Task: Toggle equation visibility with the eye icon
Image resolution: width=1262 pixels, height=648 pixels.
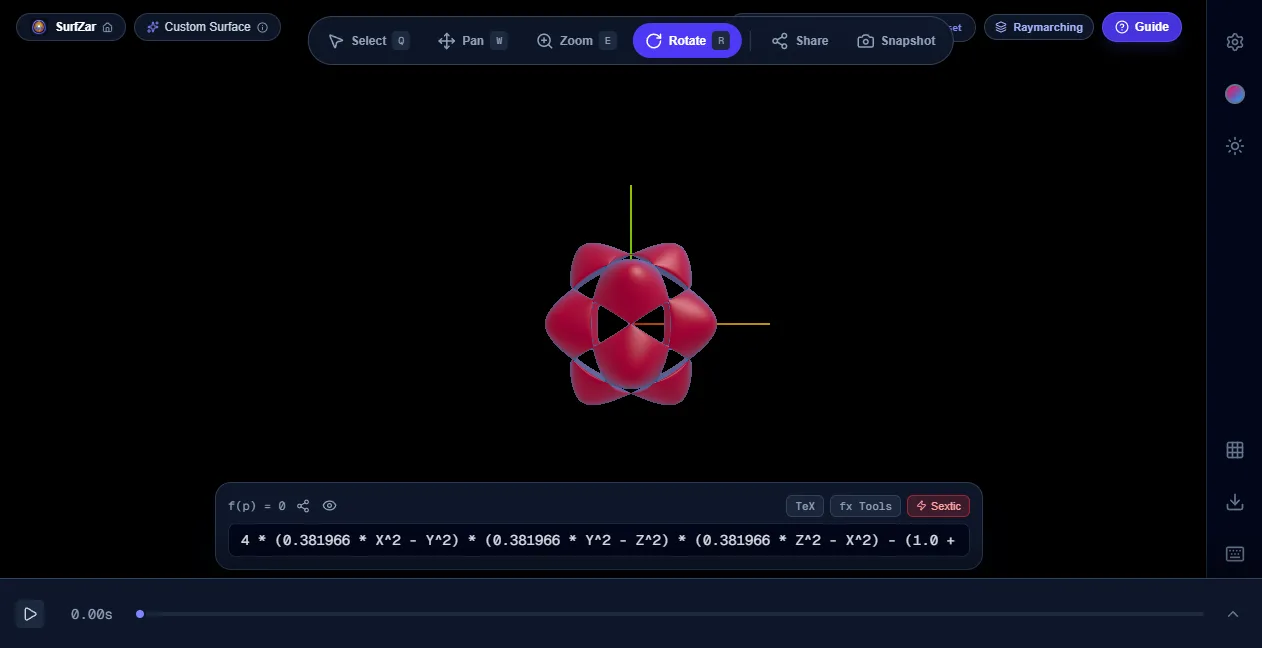Action: (330, 506)
